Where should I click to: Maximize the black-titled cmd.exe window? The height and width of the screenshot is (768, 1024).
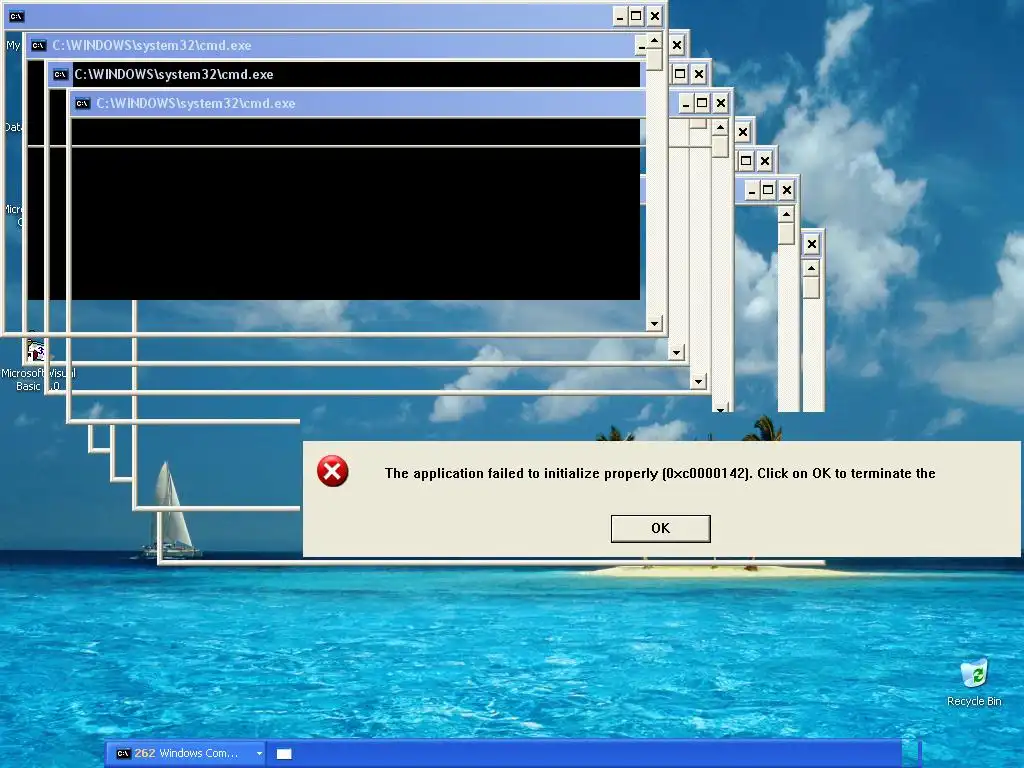coord(680,74)
